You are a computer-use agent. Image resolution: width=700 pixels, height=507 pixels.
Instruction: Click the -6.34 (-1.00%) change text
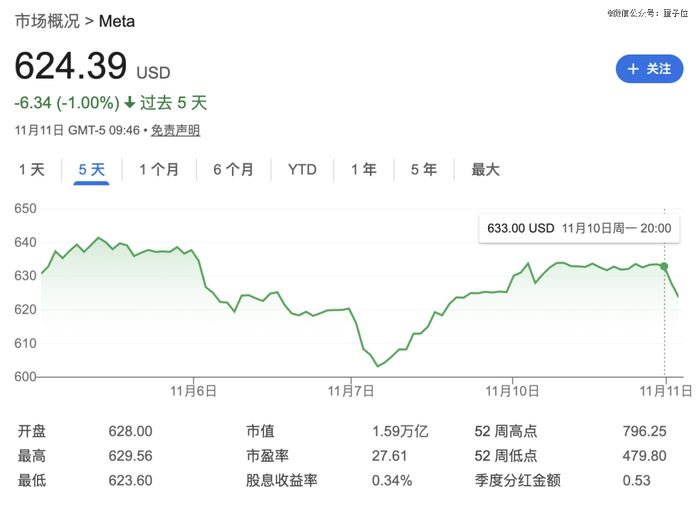point(67,103)
